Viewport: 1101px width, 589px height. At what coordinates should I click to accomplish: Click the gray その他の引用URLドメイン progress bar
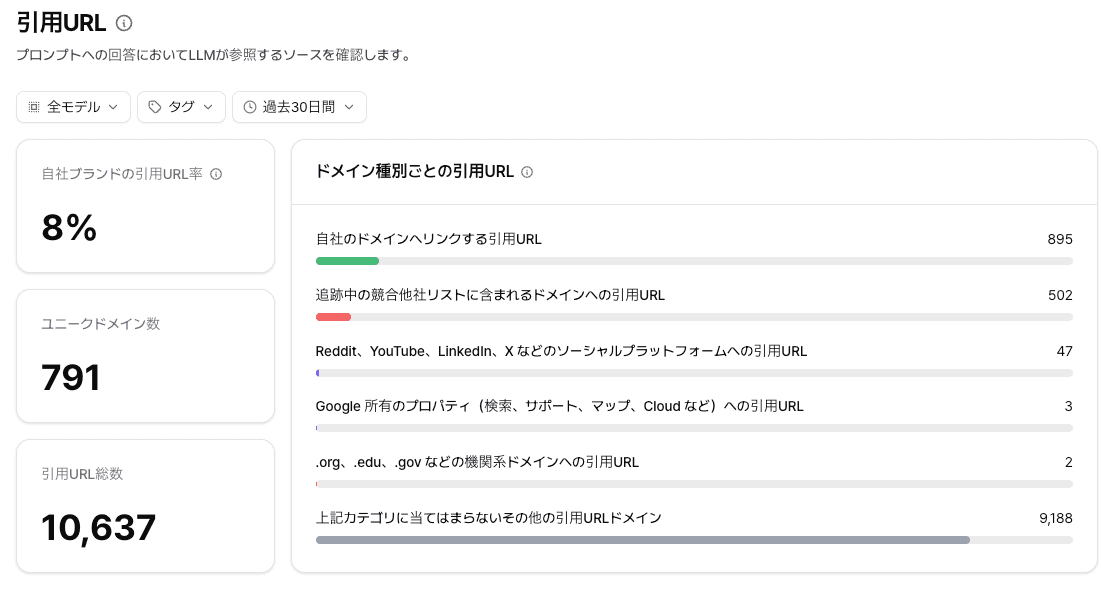pyautogui.click(x=642, y=540)
